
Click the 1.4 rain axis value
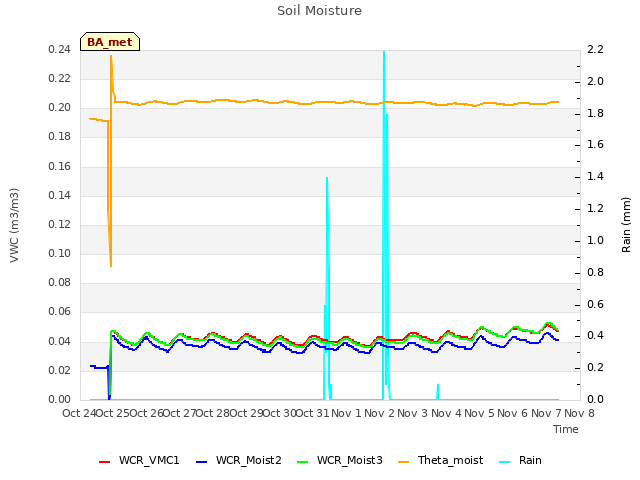[595, 177]
